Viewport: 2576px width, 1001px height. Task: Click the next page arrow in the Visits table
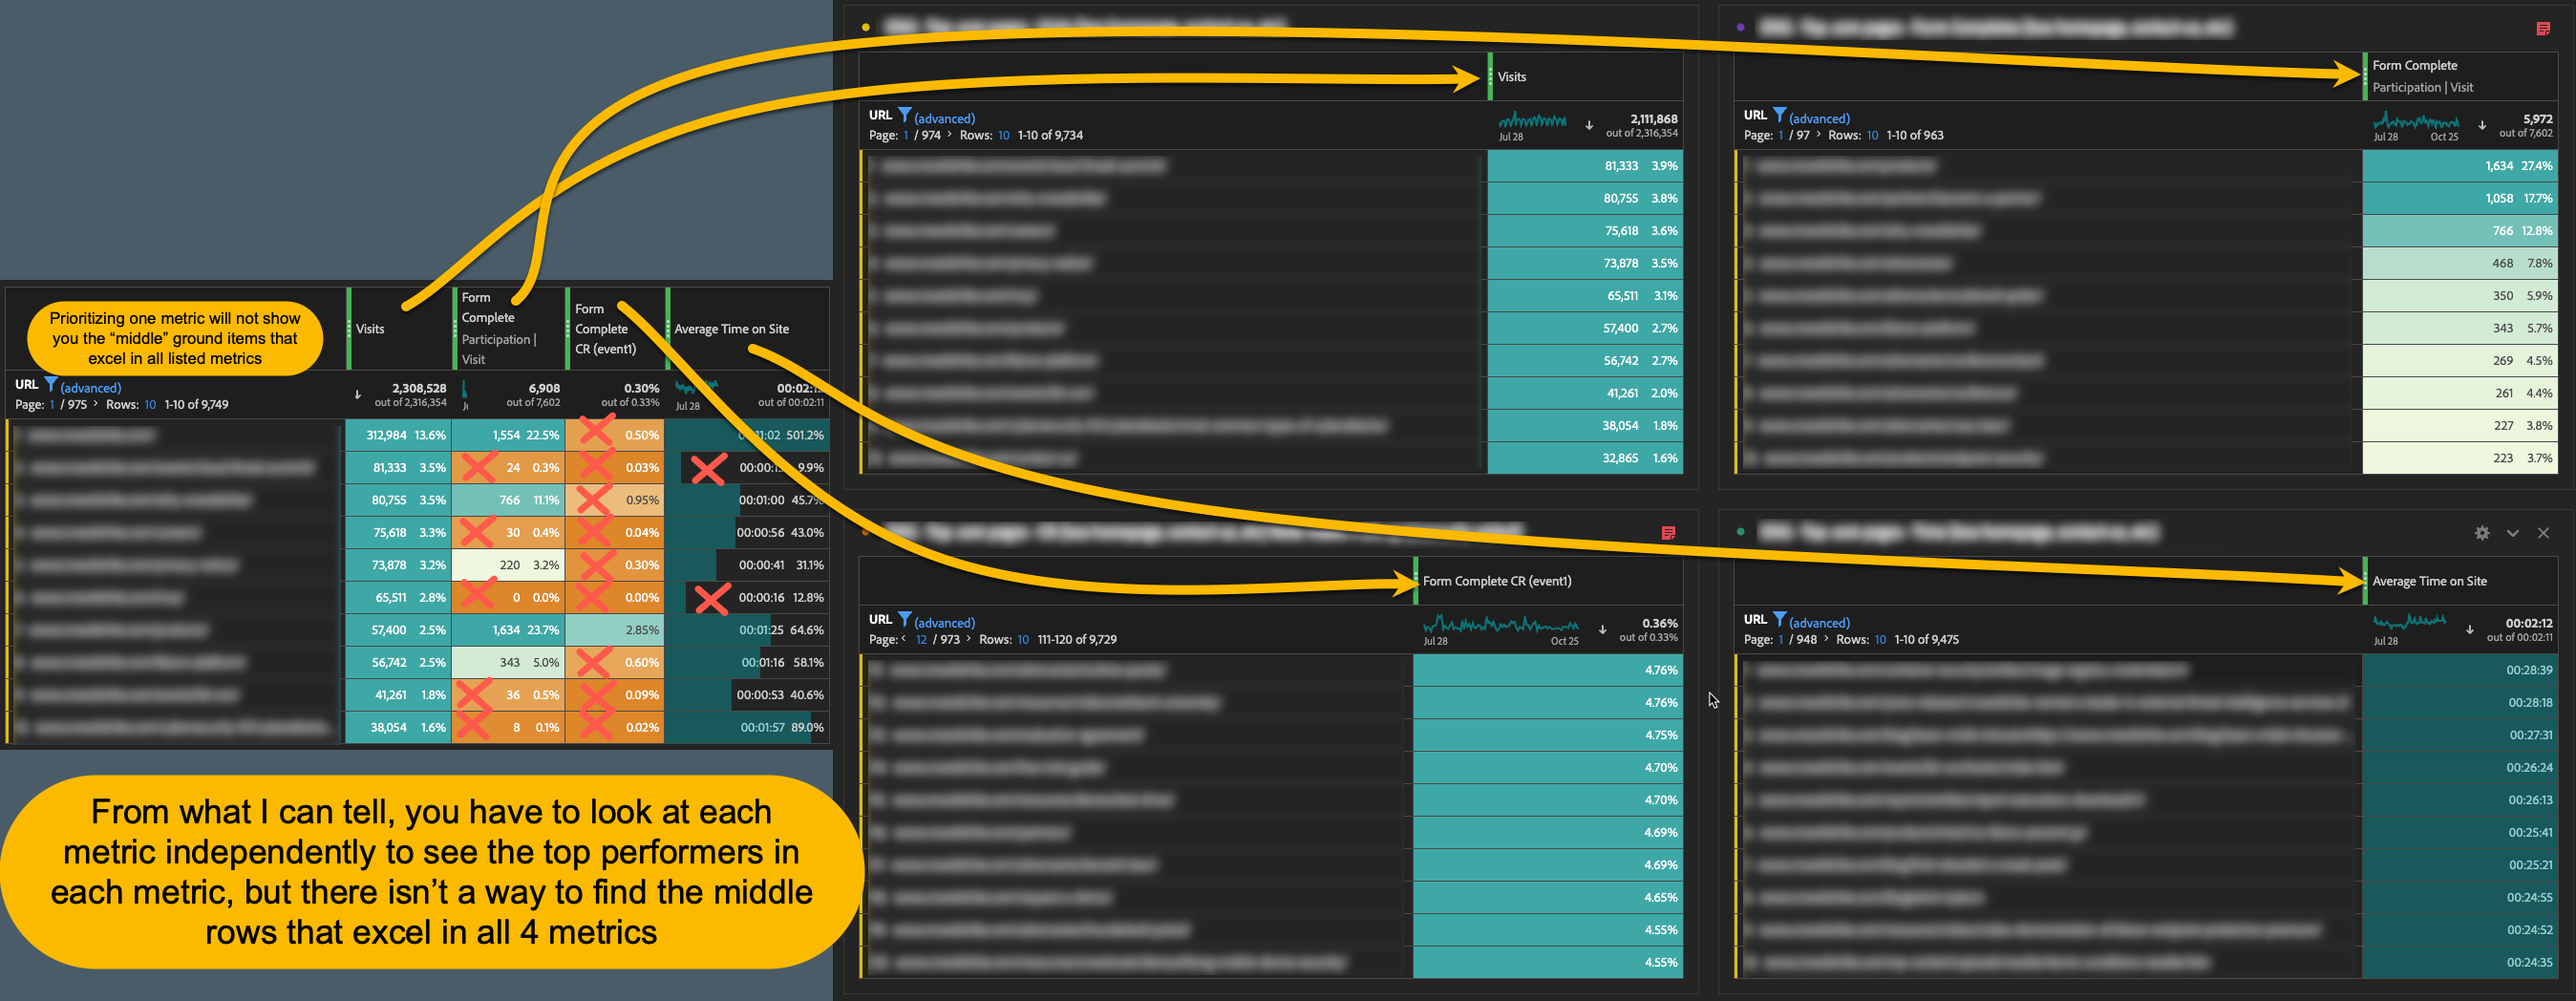click(x=948, y=134)
